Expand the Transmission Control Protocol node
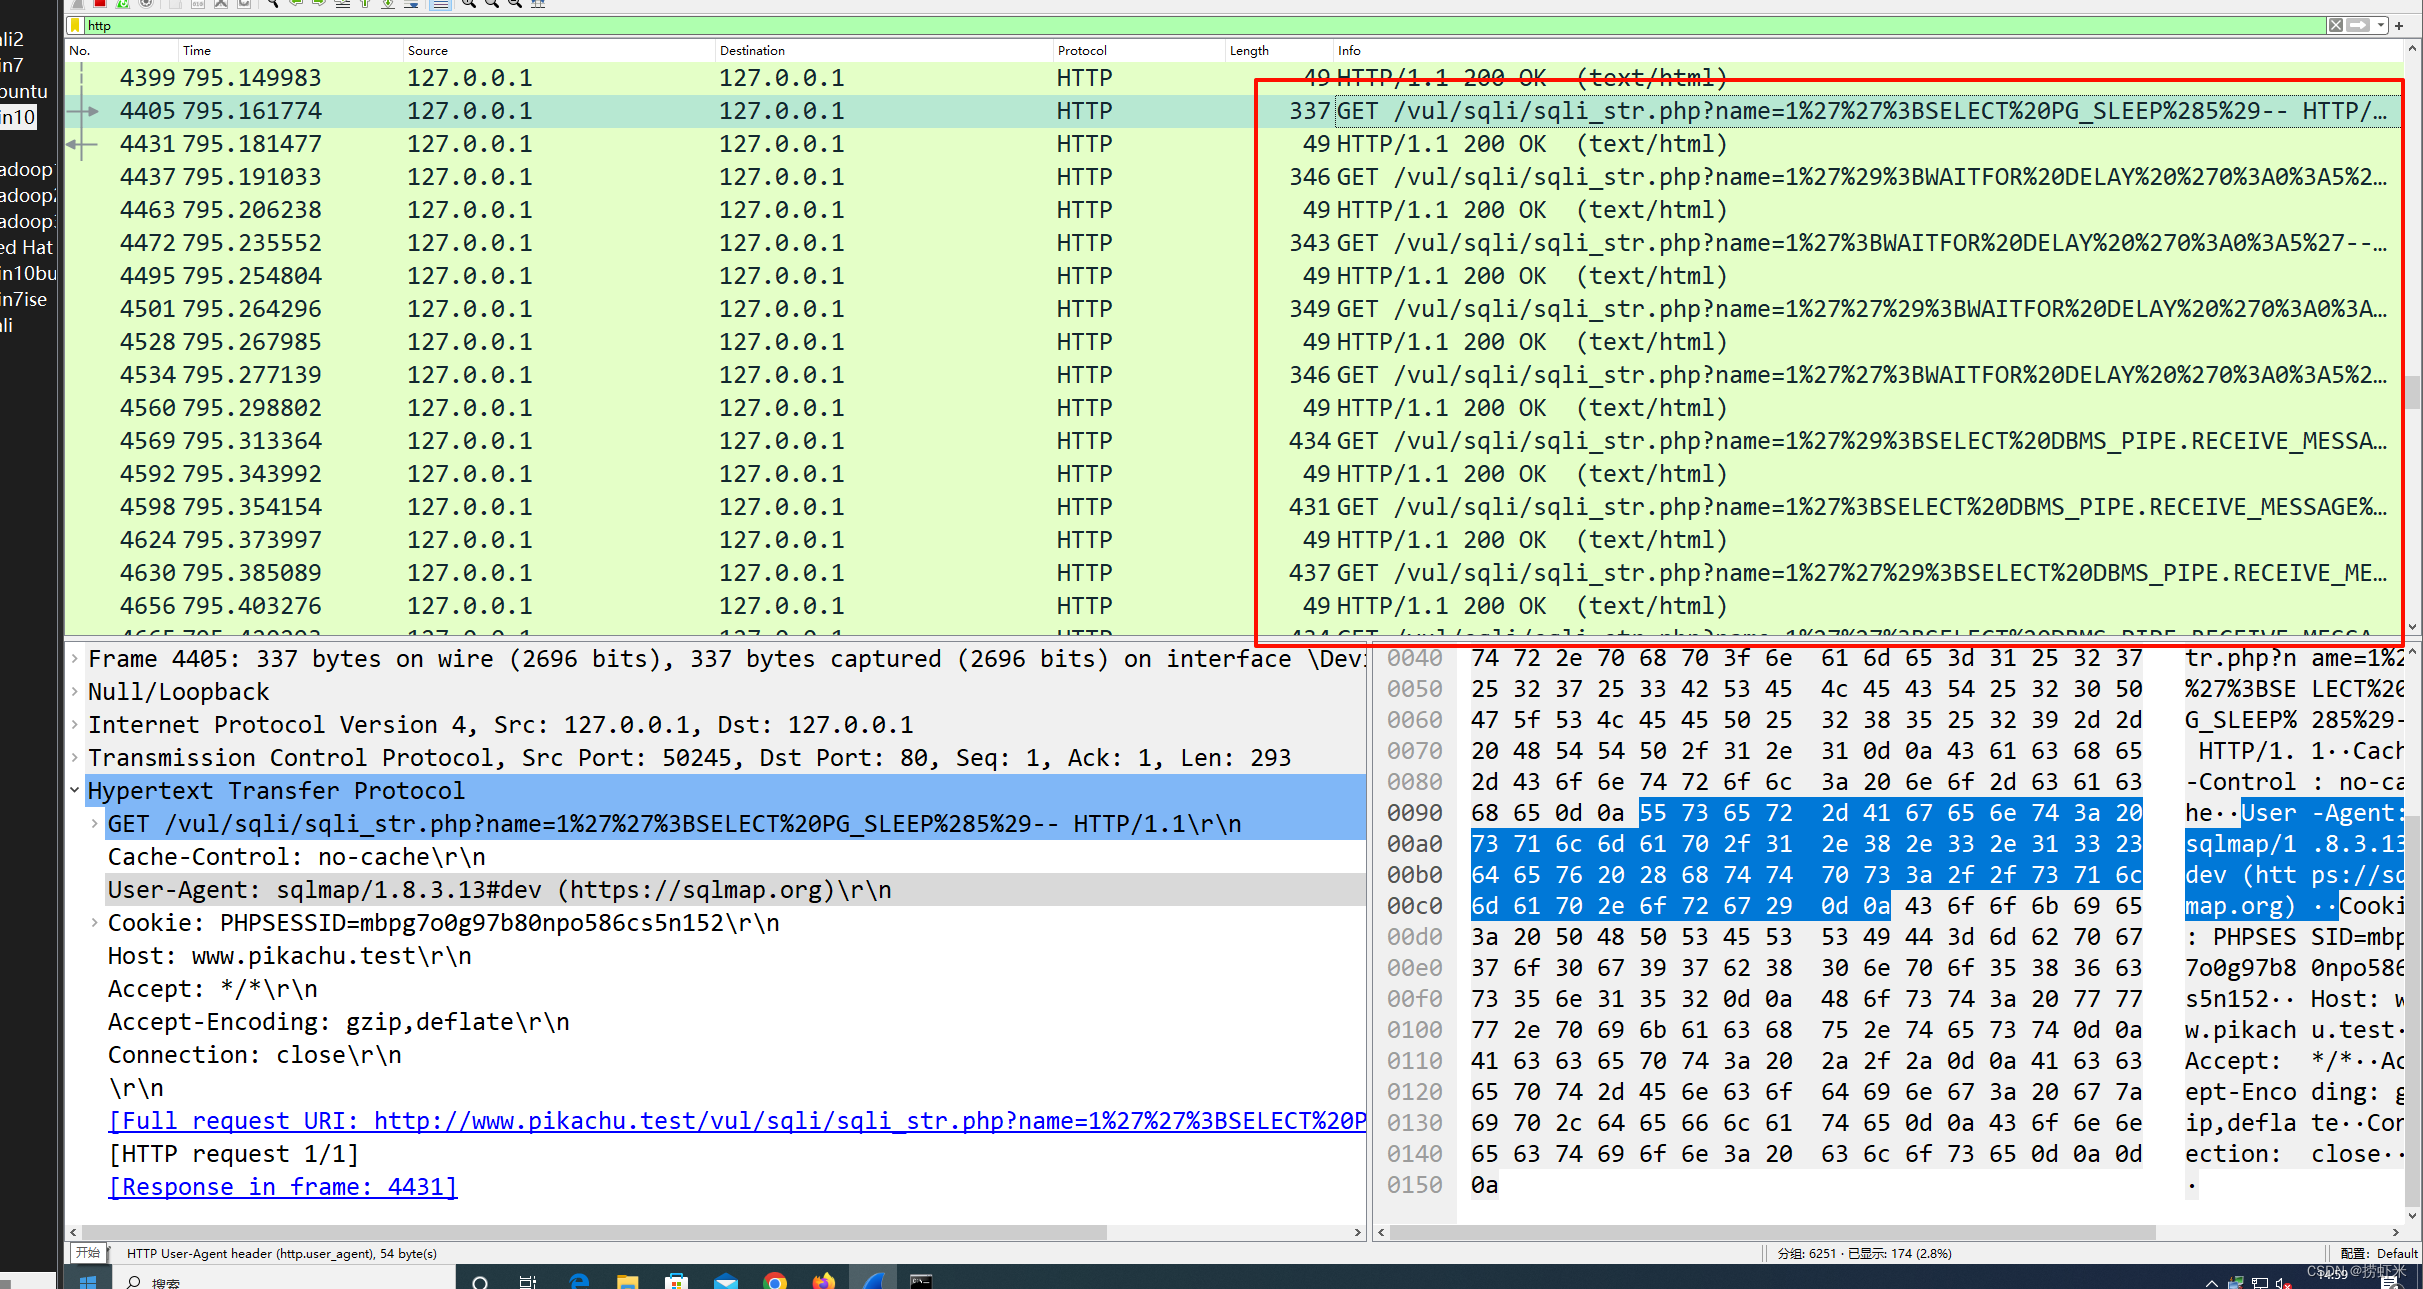2423x1289 pixels. (75, 758)
